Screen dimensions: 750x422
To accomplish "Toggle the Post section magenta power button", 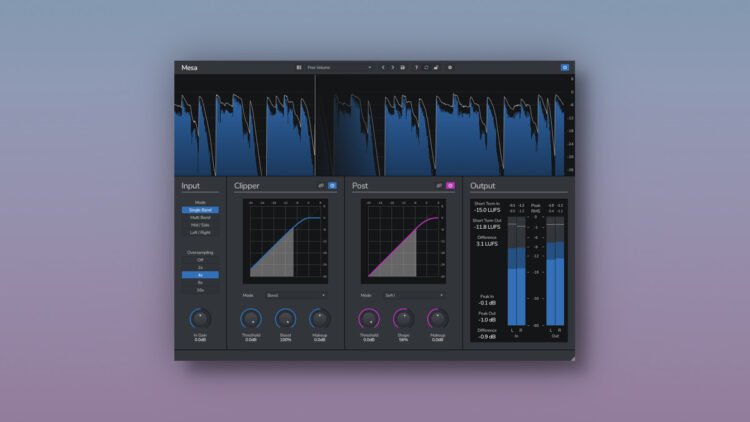I will [450, 186].
